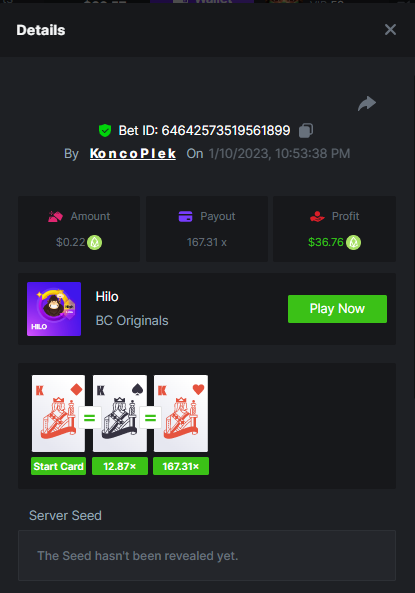Click the Amount bet icon
415x593 pixels.
[x=55, y=216]
